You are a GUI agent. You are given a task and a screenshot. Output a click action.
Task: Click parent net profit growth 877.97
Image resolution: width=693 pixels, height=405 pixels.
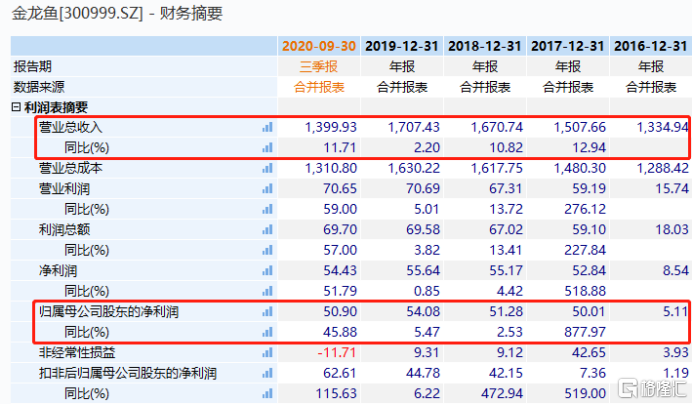coord(585,332)
